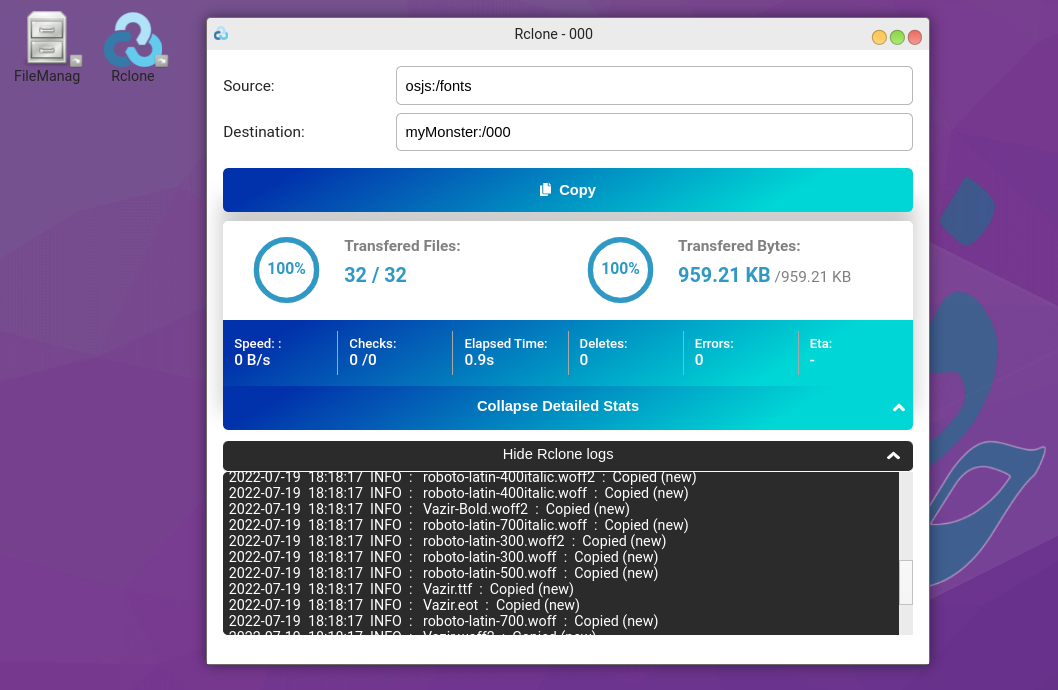
Task: Click the Collapse Detailed Stats label
Action: pyautogui.click(x=557, y=406)
